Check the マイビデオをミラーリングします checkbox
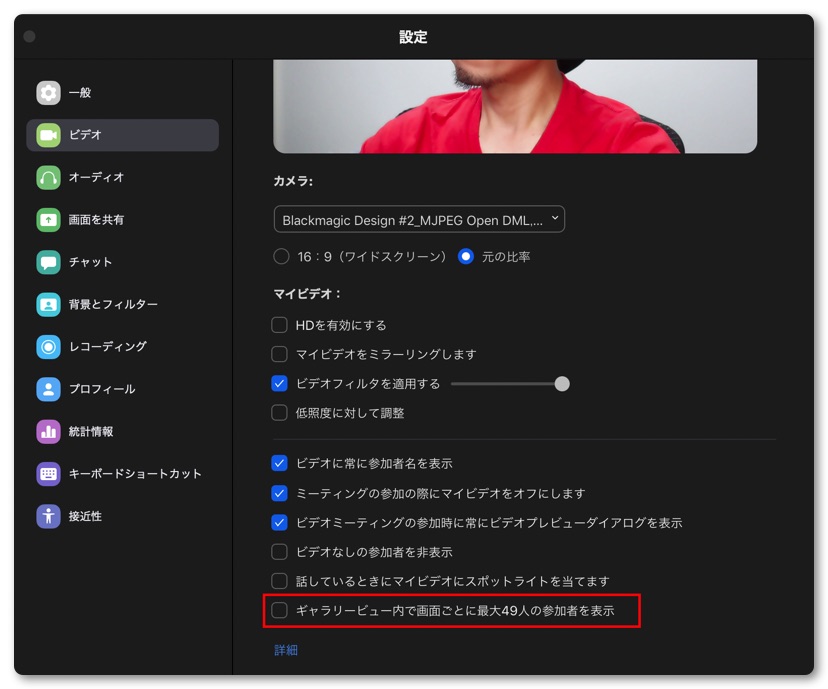 [x=280, y=354]
